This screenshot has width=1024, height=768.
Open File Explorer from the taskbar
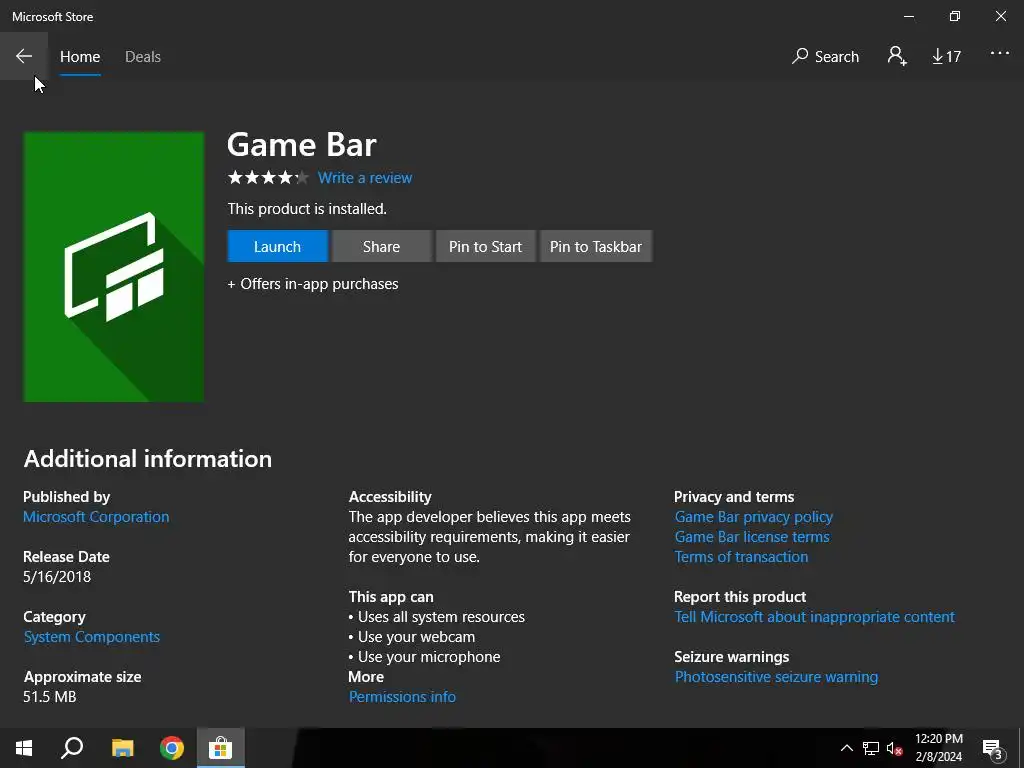click(x=122, y=748)
